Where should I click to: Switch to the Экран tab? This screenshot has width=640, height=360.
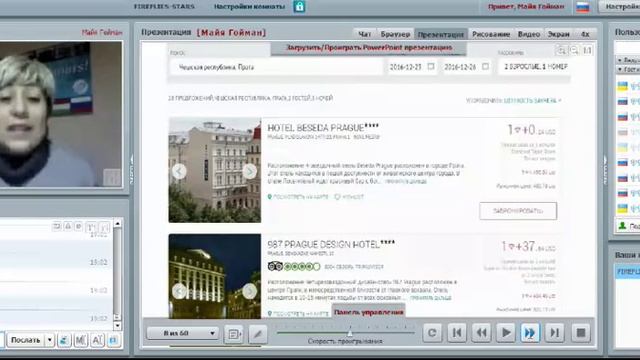pyautogui.click(x=558, y=34)
